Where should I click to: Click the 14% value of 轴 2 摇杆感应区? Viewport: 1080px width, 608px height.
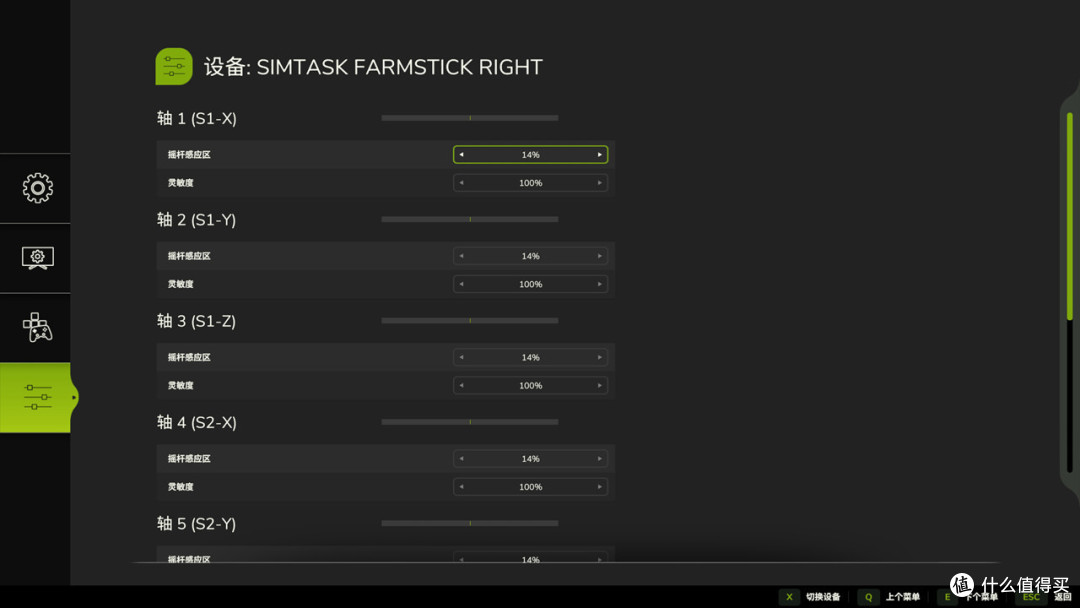530,256
